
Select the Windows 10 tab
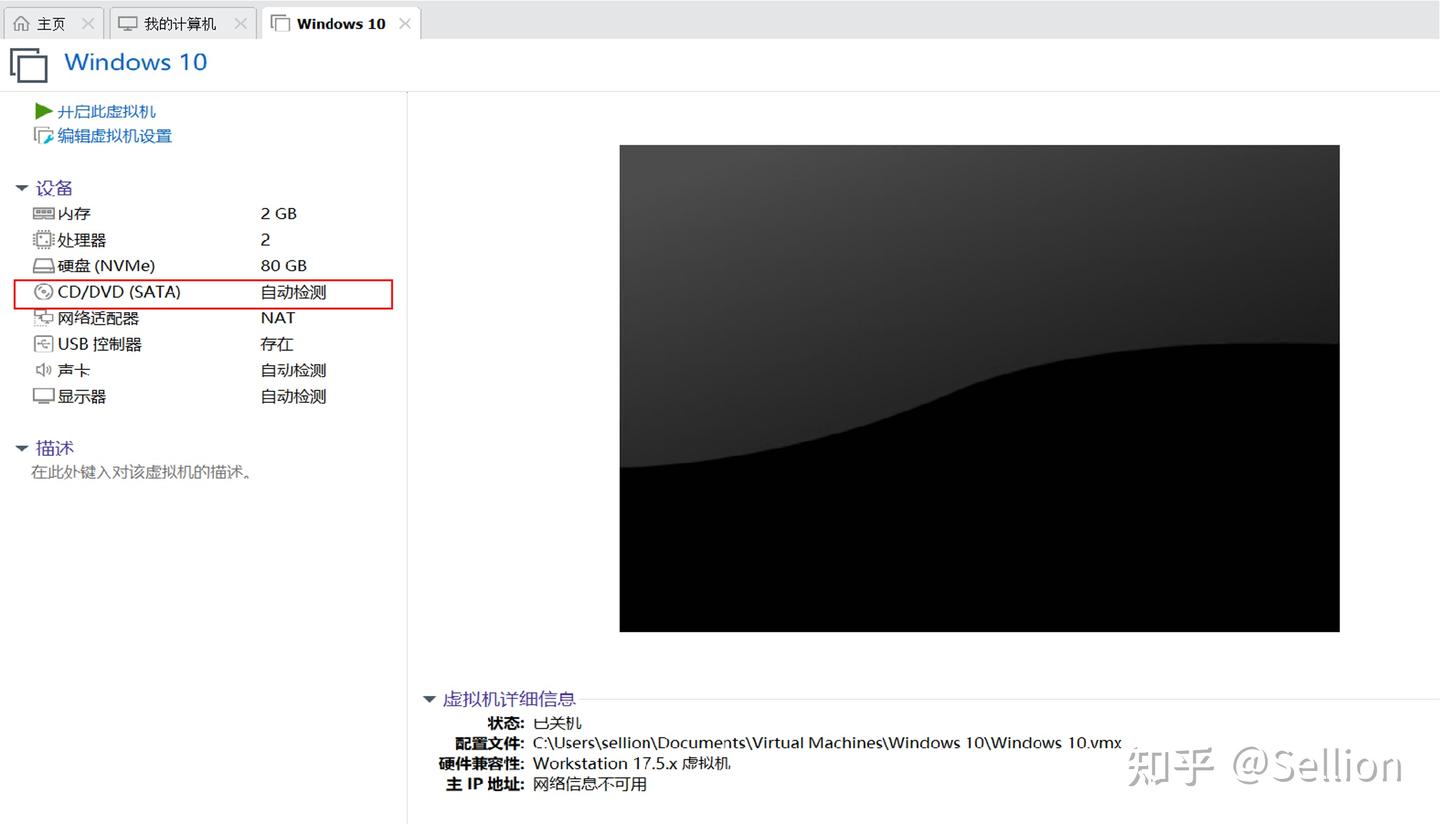point(338,21)
